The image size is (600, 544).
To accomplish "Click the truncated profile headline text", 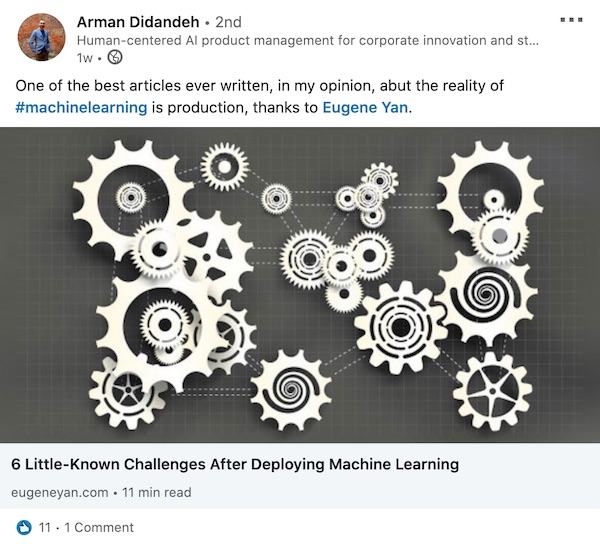I will click(308, 40).
